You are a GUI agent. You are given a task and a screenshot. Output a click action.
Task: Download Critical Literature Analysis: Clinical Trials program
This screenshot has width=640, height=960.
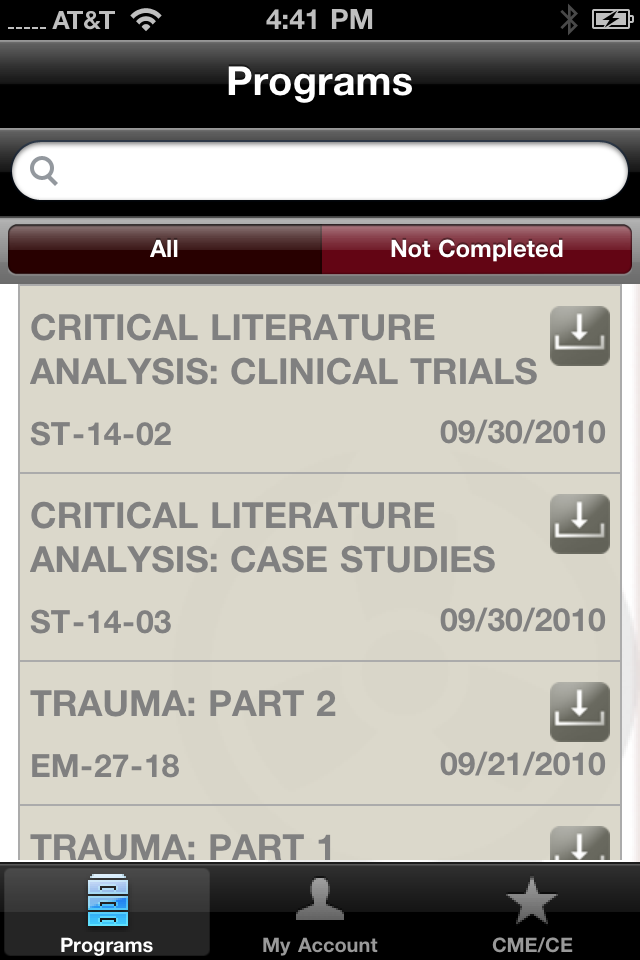[x=579, y=336]
